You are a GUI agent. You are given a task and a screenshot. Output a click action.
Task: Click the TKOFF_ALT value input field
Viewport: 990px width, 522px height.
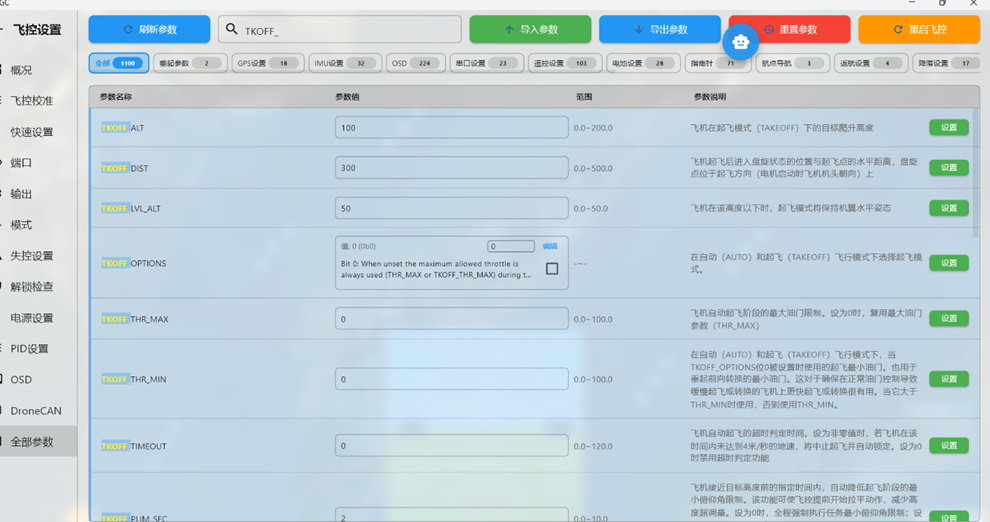pyautogui.click(x=451, y=128)
